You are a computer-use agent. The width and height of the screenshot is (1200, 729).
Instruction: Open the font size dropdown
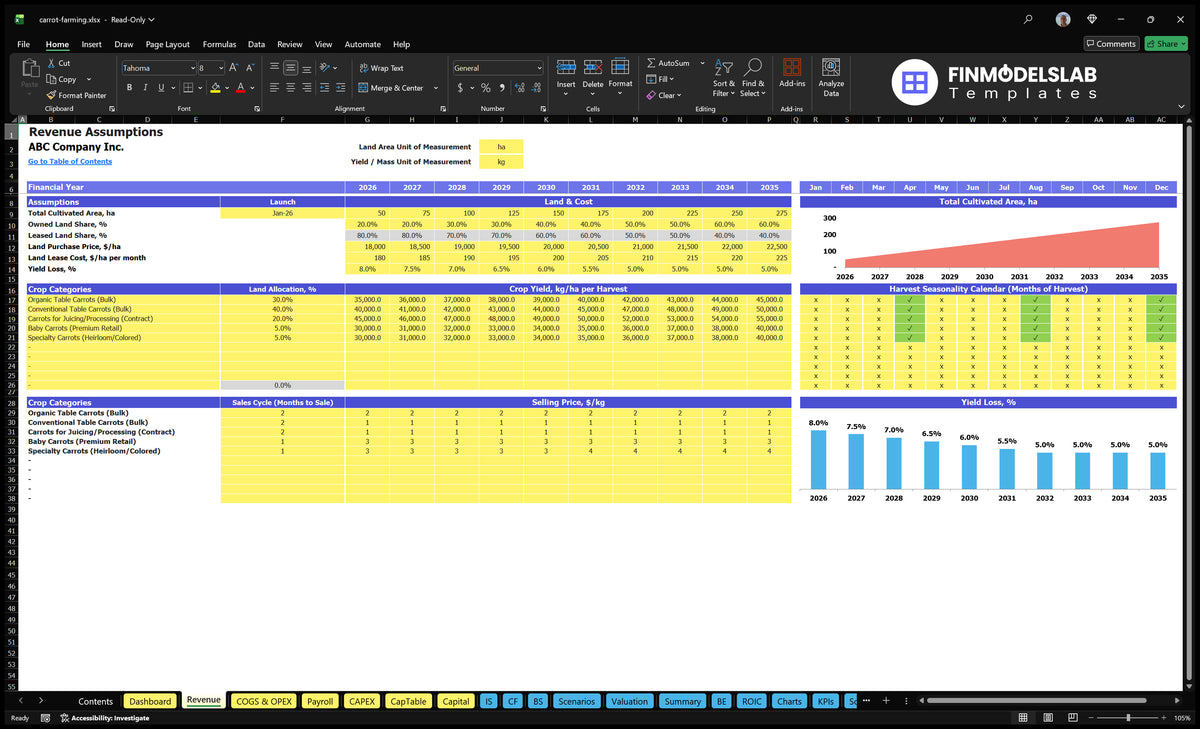coord(220,68)
